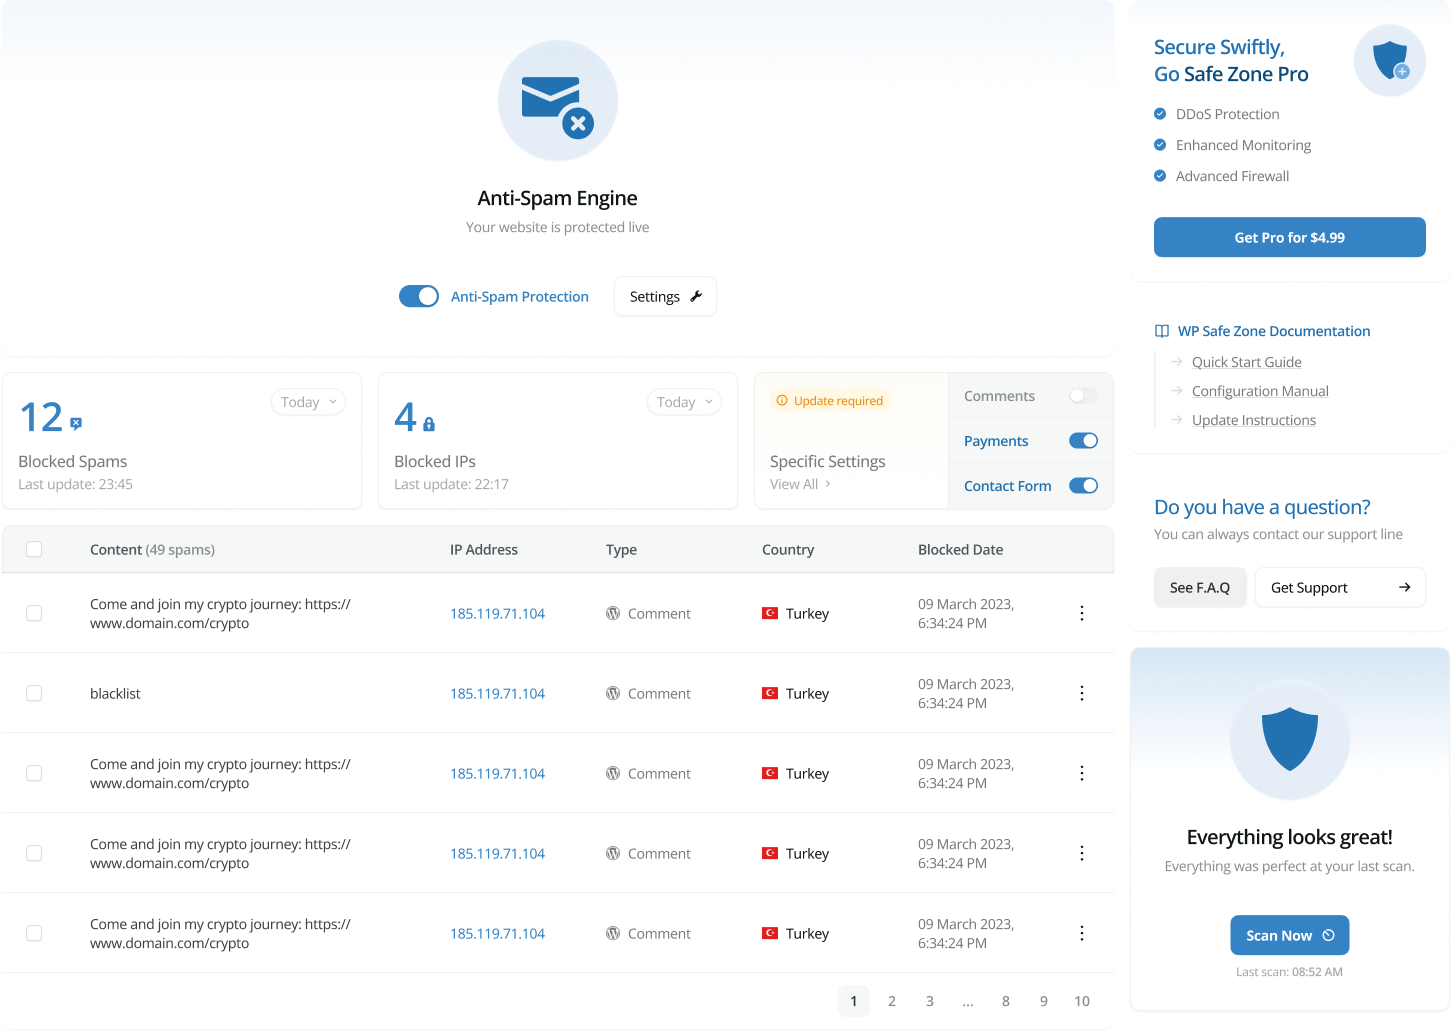Open WP Safe Zone Documentation link
This screenshot has height=1033, width=1452.
pos(1274,331)
